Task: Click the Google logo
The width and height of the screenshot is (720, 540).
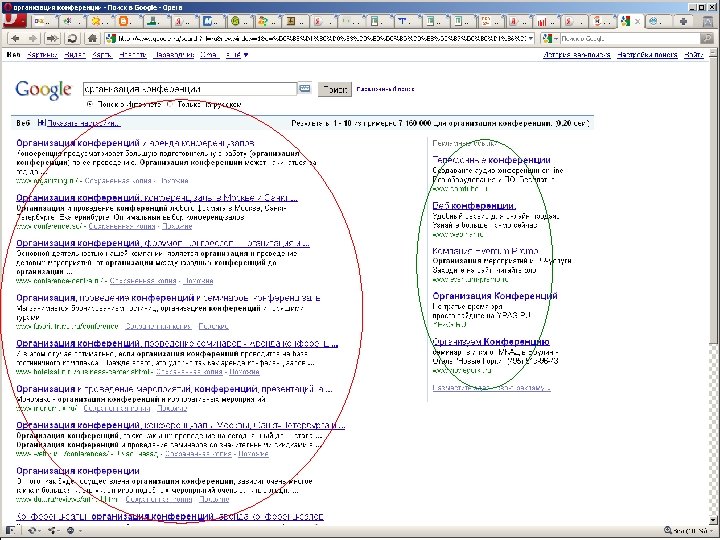Action: click(43, 90)
